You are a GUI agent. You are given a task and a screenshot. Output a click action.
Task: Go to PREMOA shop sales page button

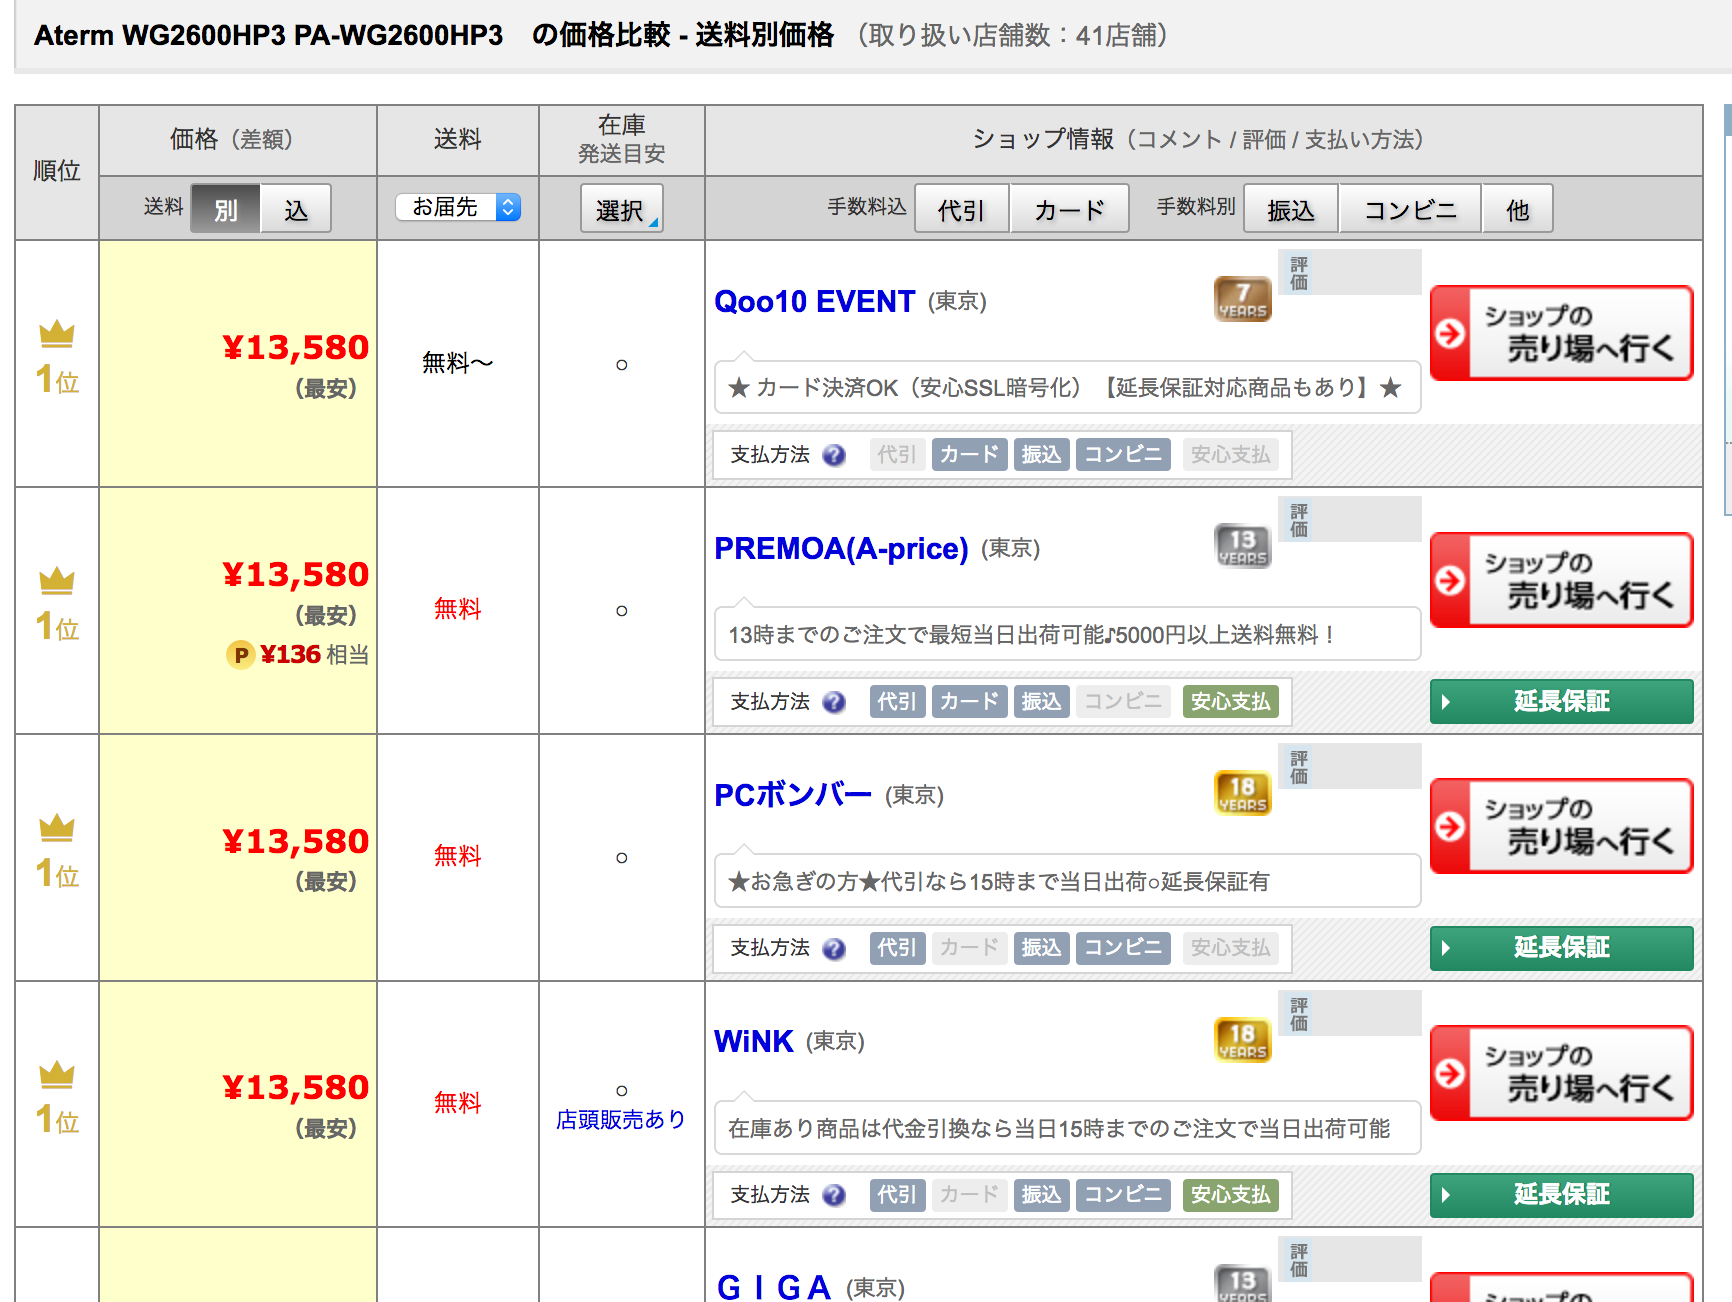(1561, 580)
